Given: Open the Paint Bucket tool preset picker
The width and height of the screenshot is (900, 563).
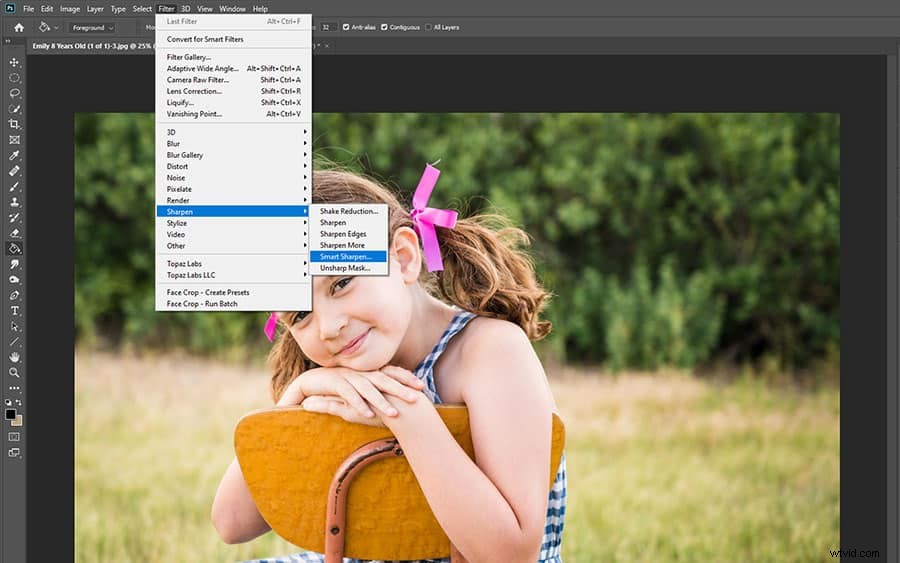Looking at the screenshot, I should click(x=48, y=28).
